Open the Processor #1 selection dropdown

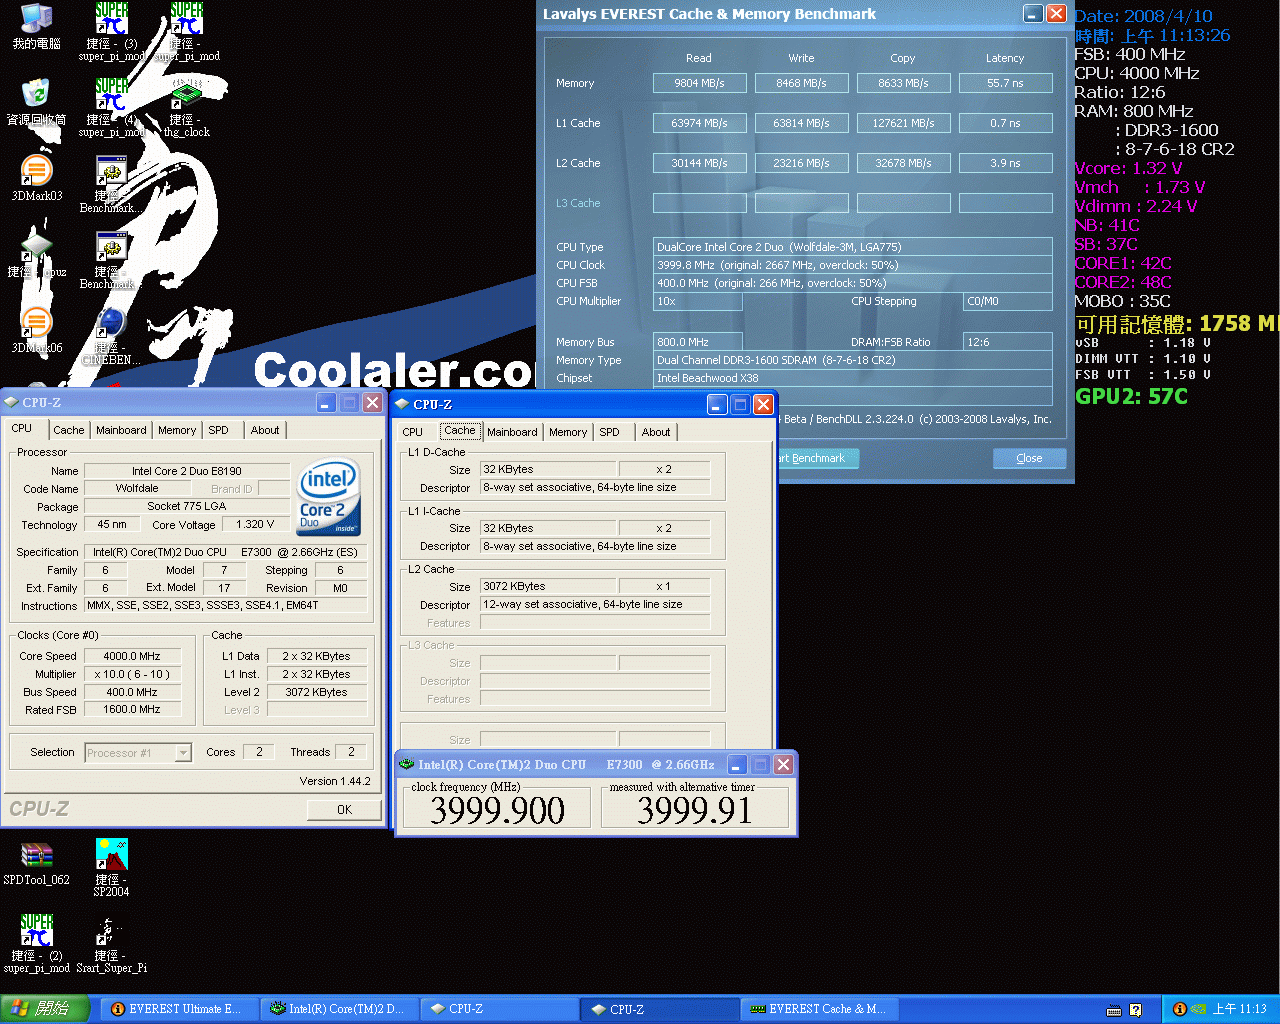pos(138,753)
